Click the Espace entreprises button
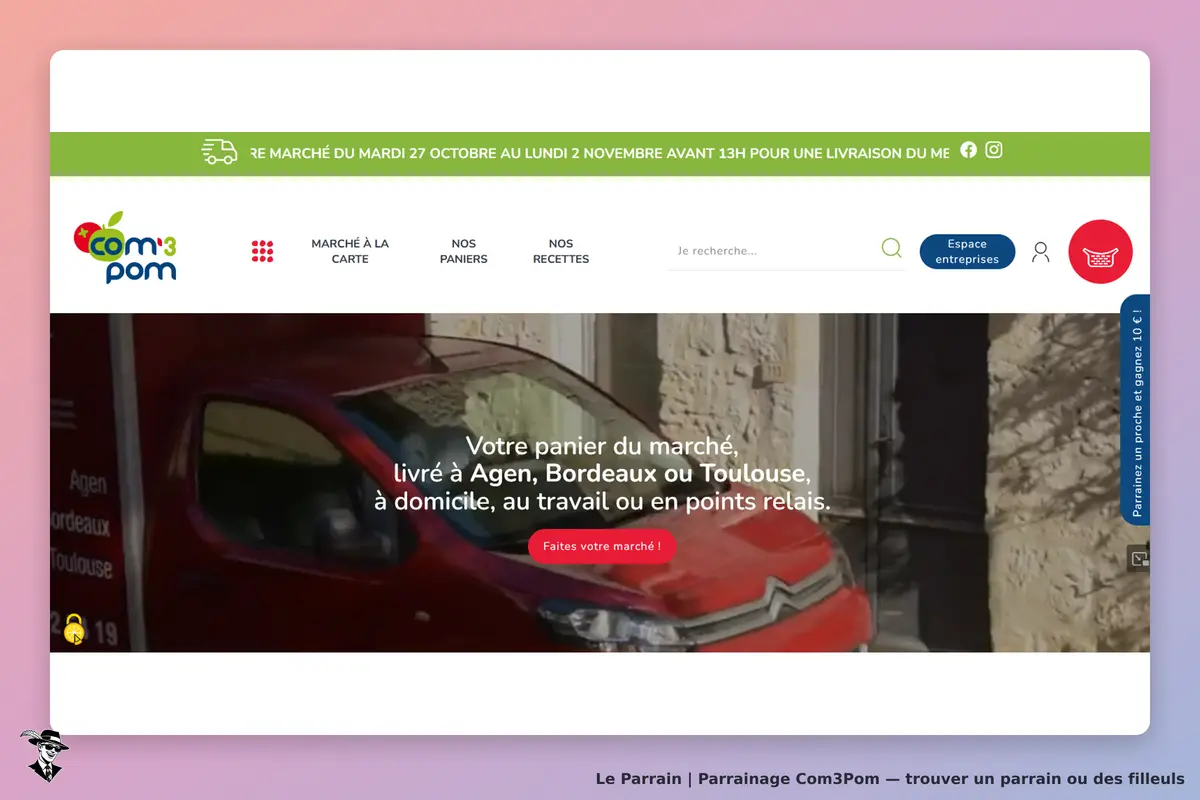 967,251
